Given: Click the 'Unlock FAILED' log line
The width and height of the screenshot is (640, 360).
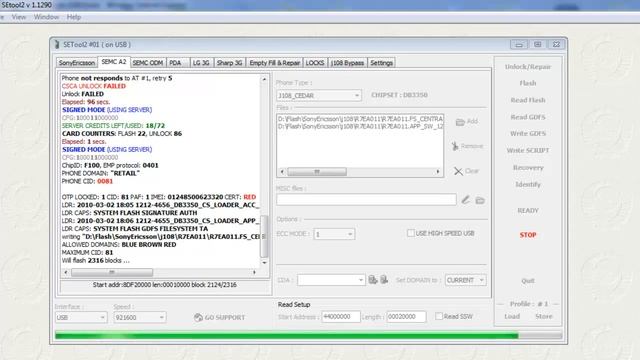Looking at the screenshot, I should coord(83,94).
